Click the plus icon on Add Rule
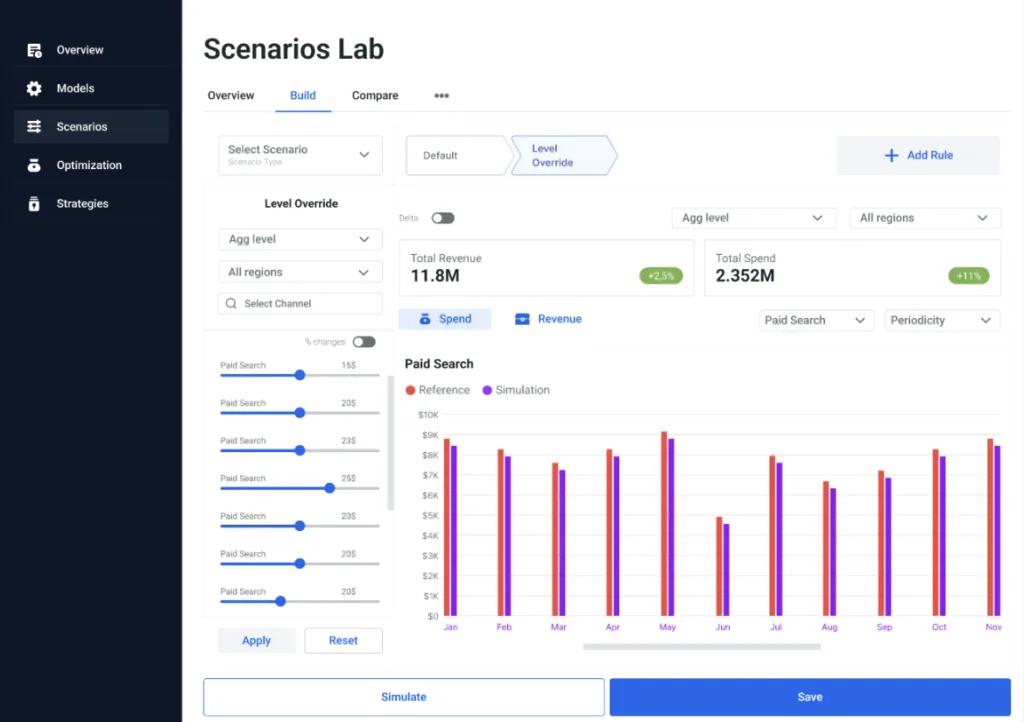The image size is (1024, 722). (891, 156)
